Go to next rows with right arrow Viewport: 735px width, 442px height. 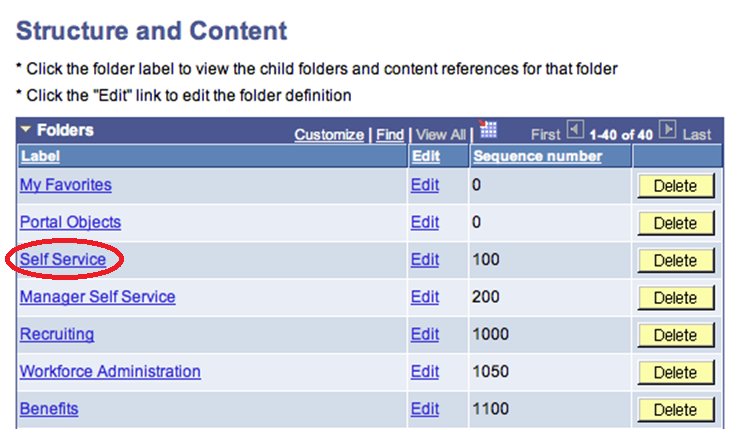pyautogui.click(x=668, y=131)
